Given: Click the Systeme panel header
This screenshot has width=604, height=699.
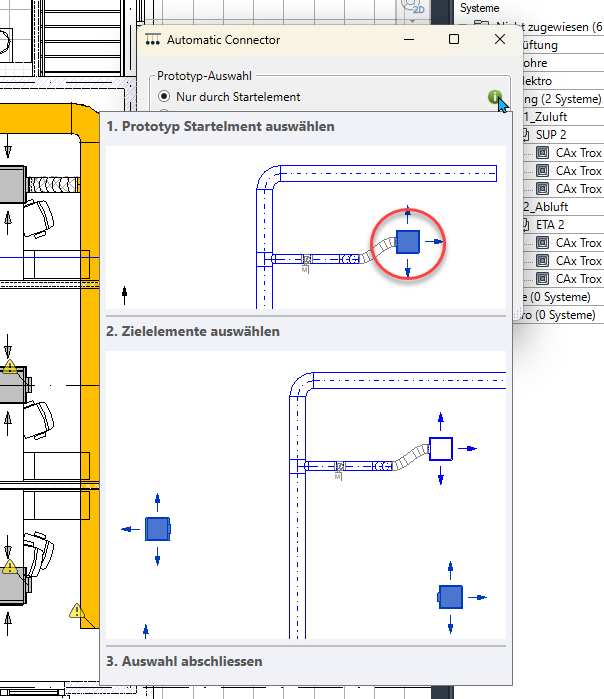Looking at the screenshot, I should (480, 8).
